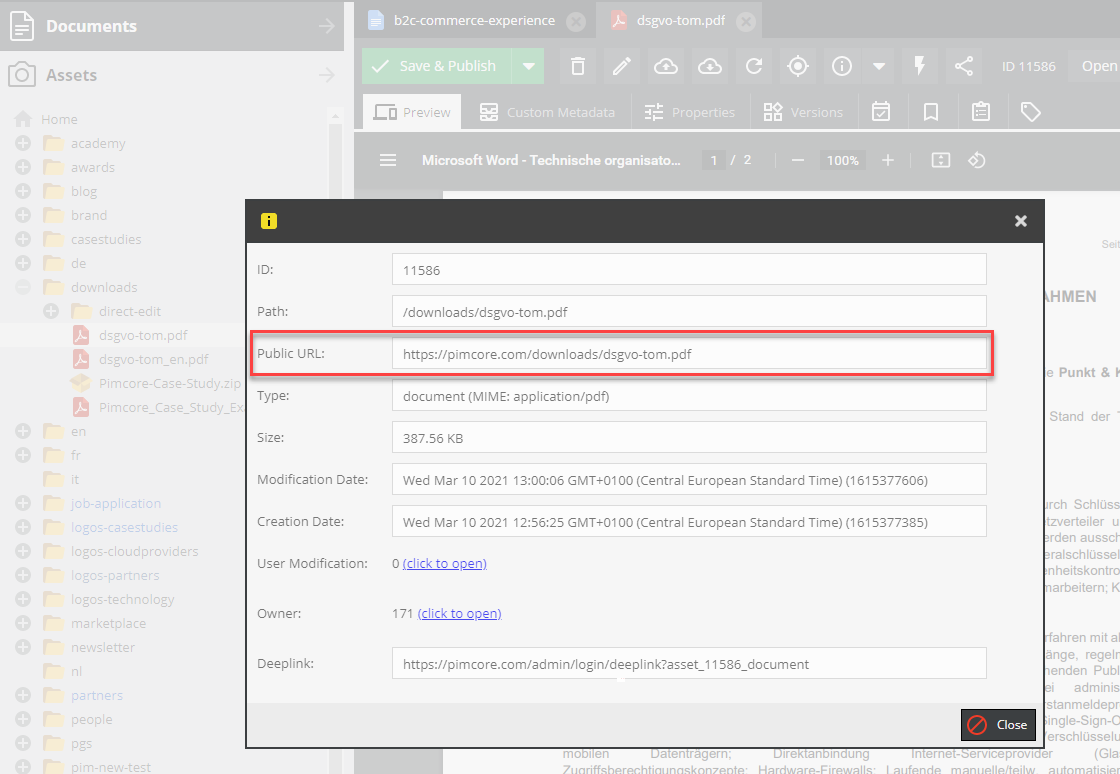Click the Path field
Image resolution: width=1120 pixels, height=774 pixels.
click(689, 311)
